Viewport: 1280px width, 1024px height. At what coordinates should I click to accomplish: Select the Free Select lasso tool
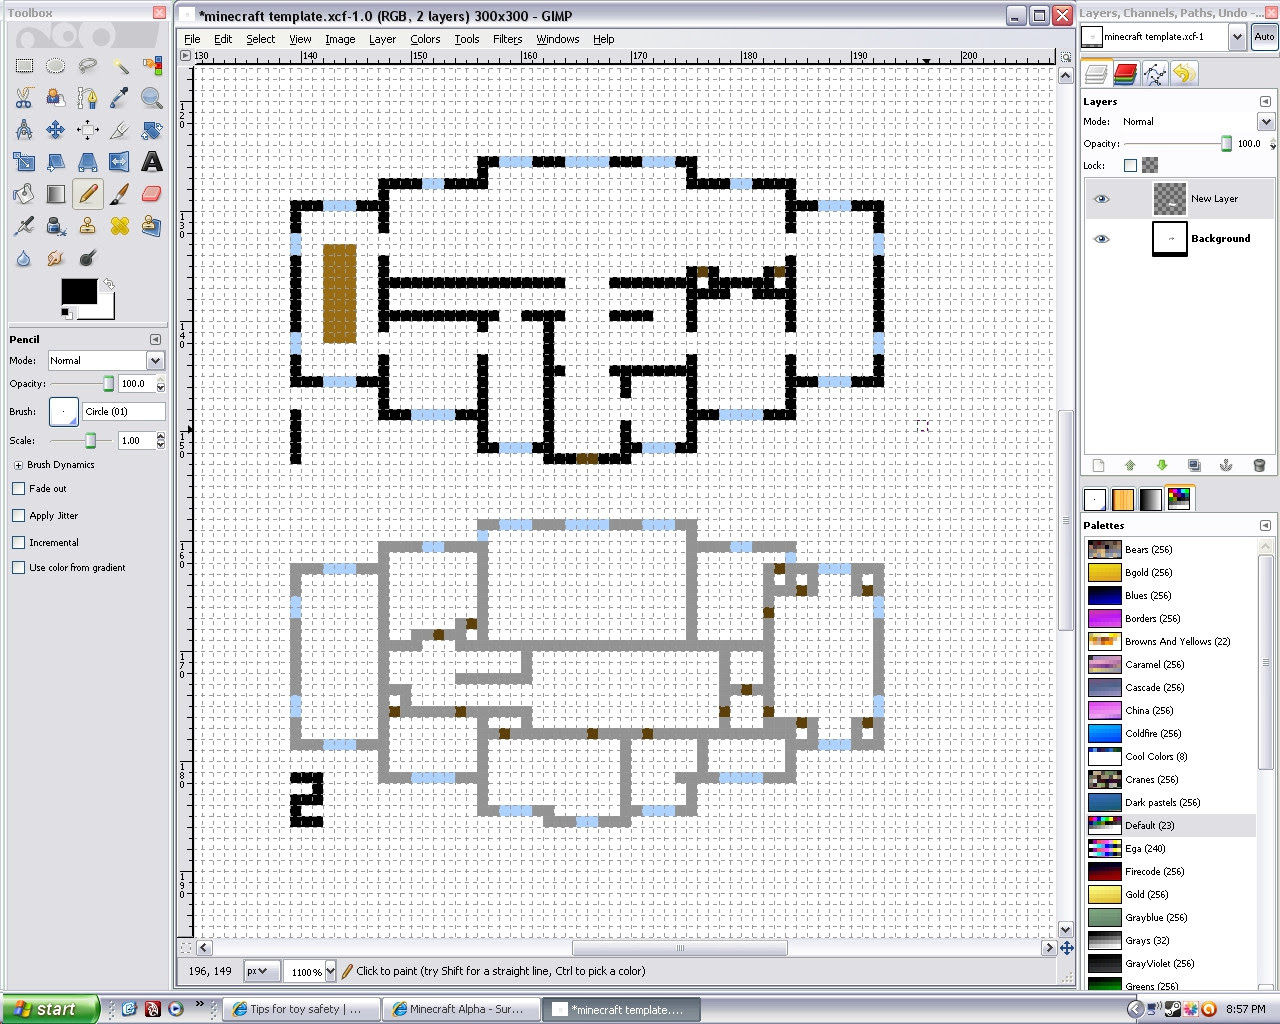point(88,66)
